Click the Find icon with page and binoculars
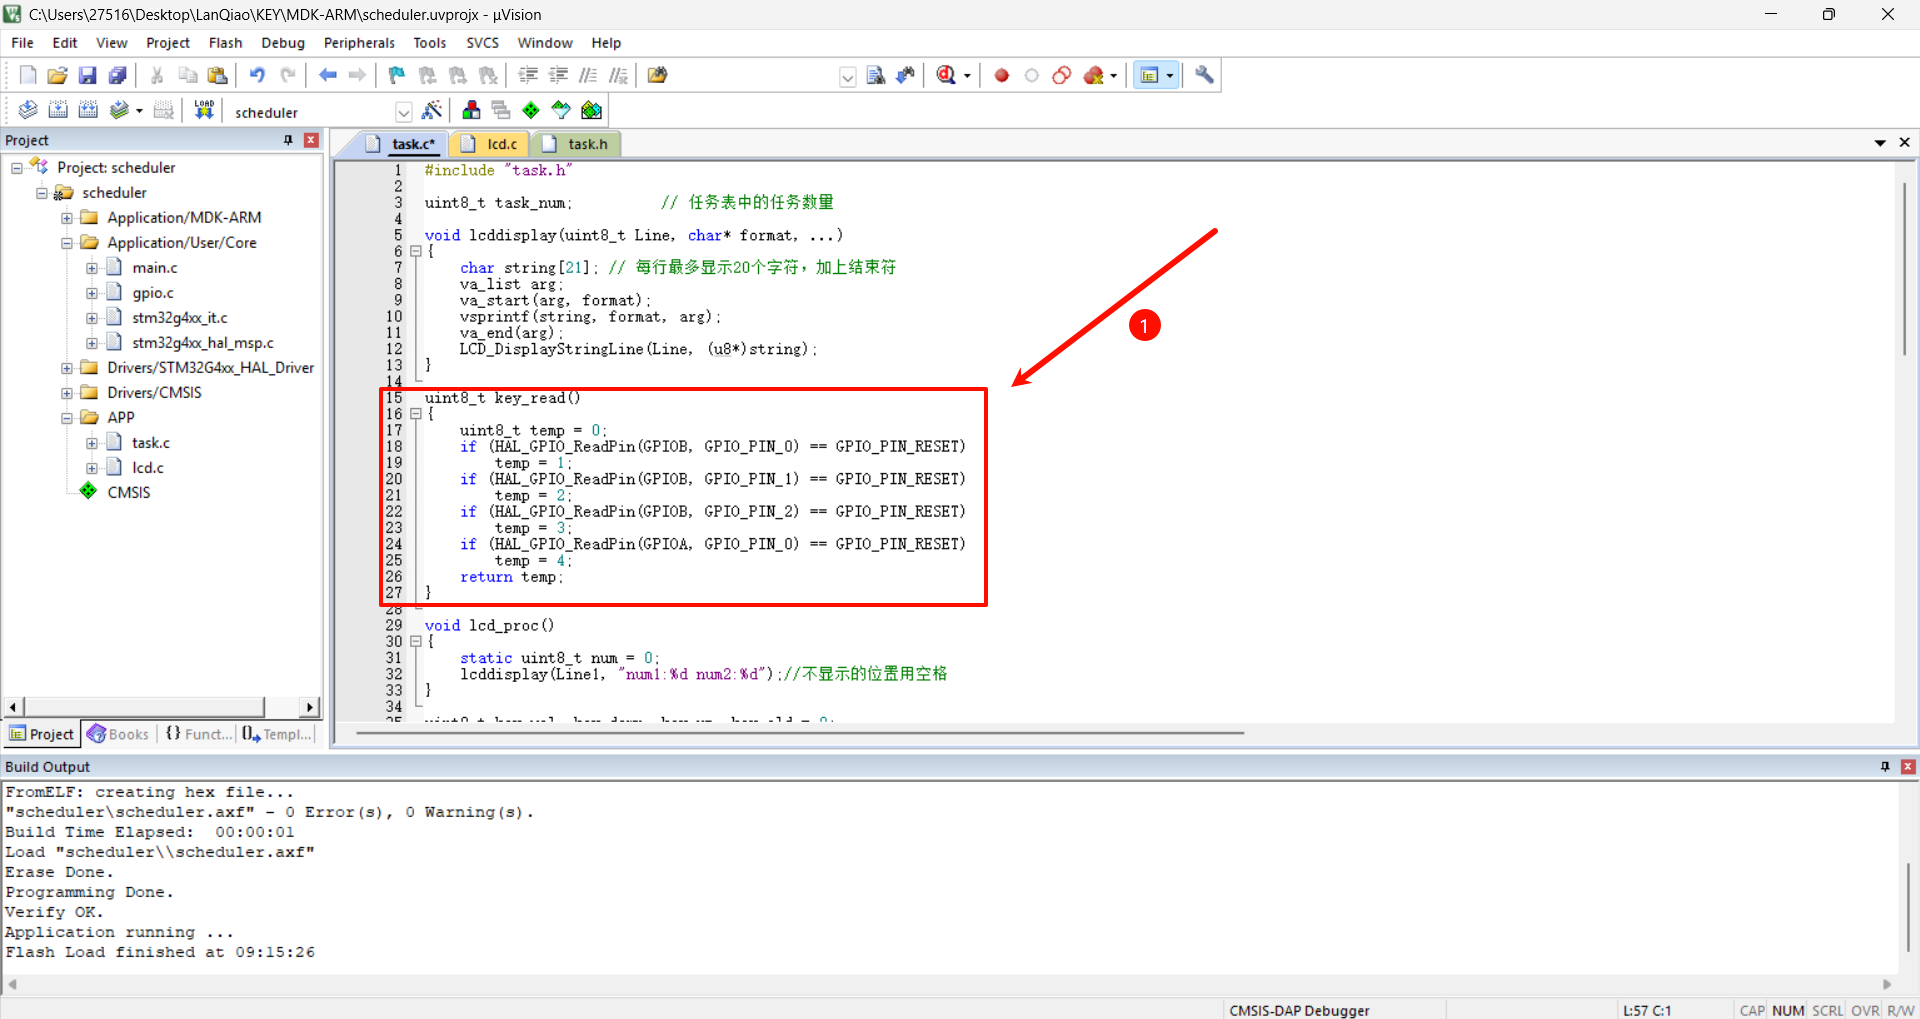 coord(876,75)
